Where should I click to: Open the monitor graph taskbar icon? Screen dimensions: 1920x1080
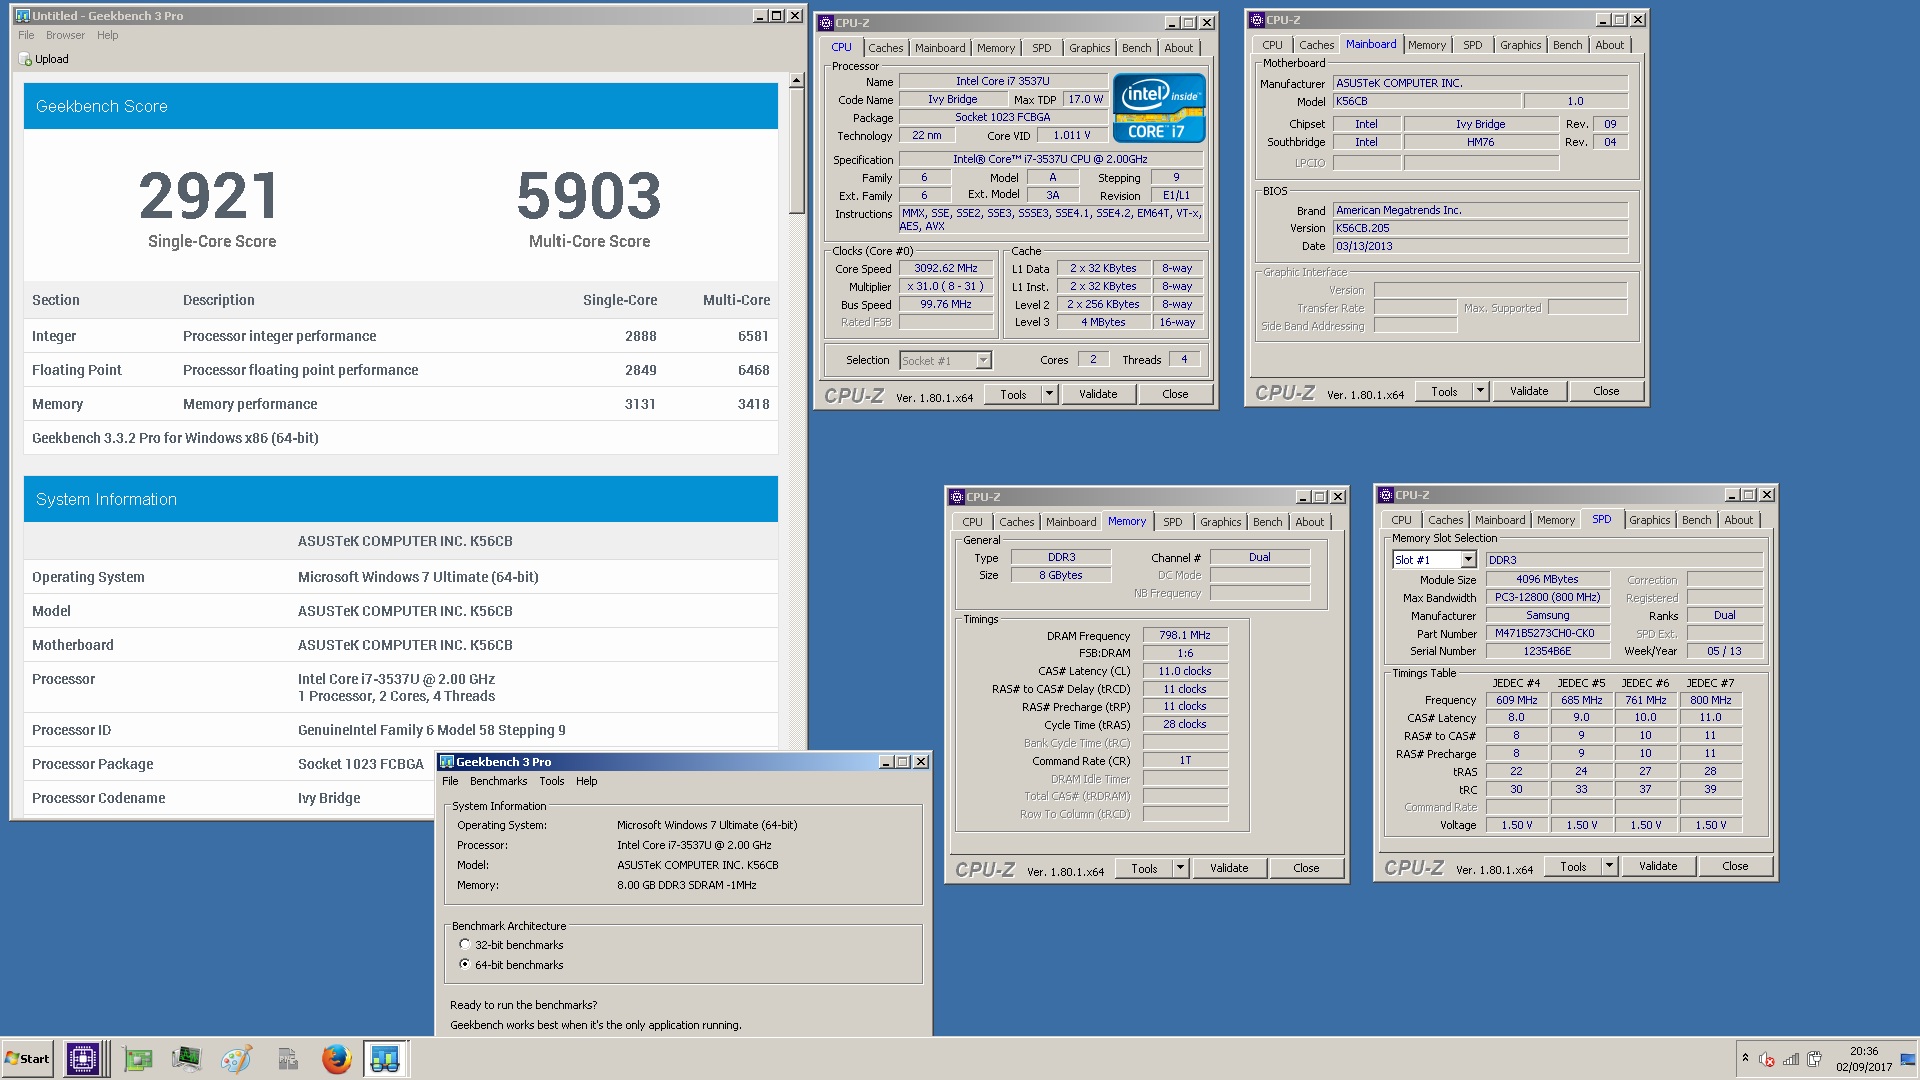pos(186,1059)
